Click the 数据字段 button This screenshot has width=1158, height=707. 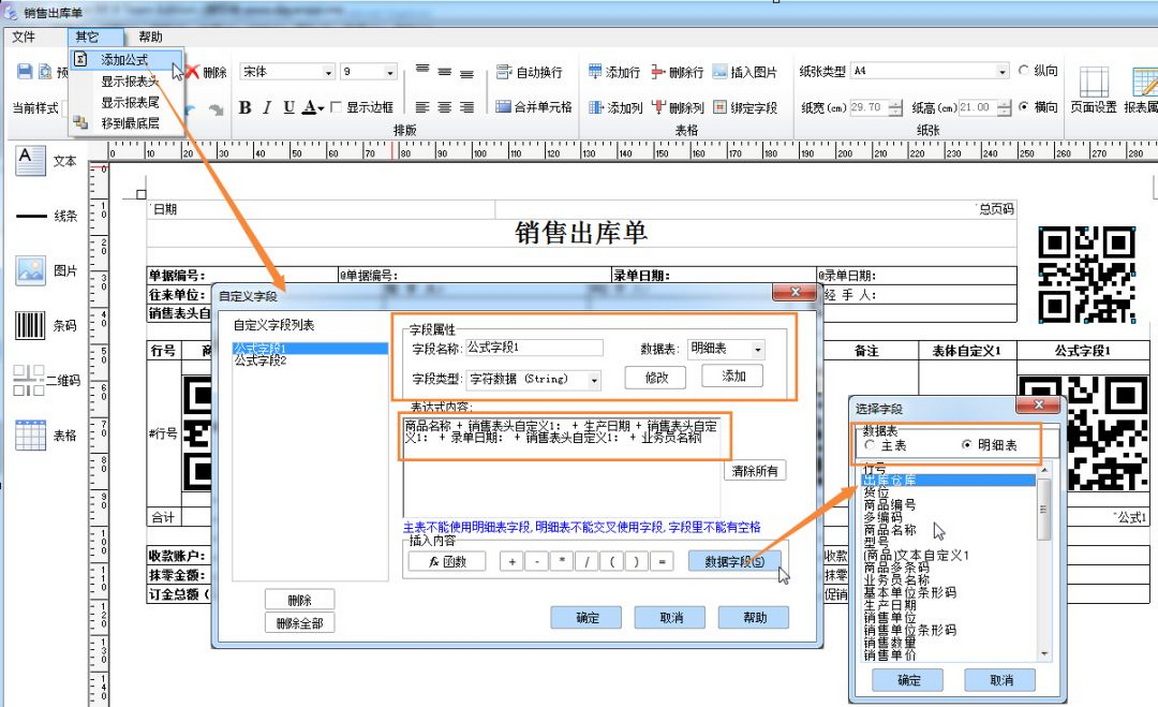(735, 562)
